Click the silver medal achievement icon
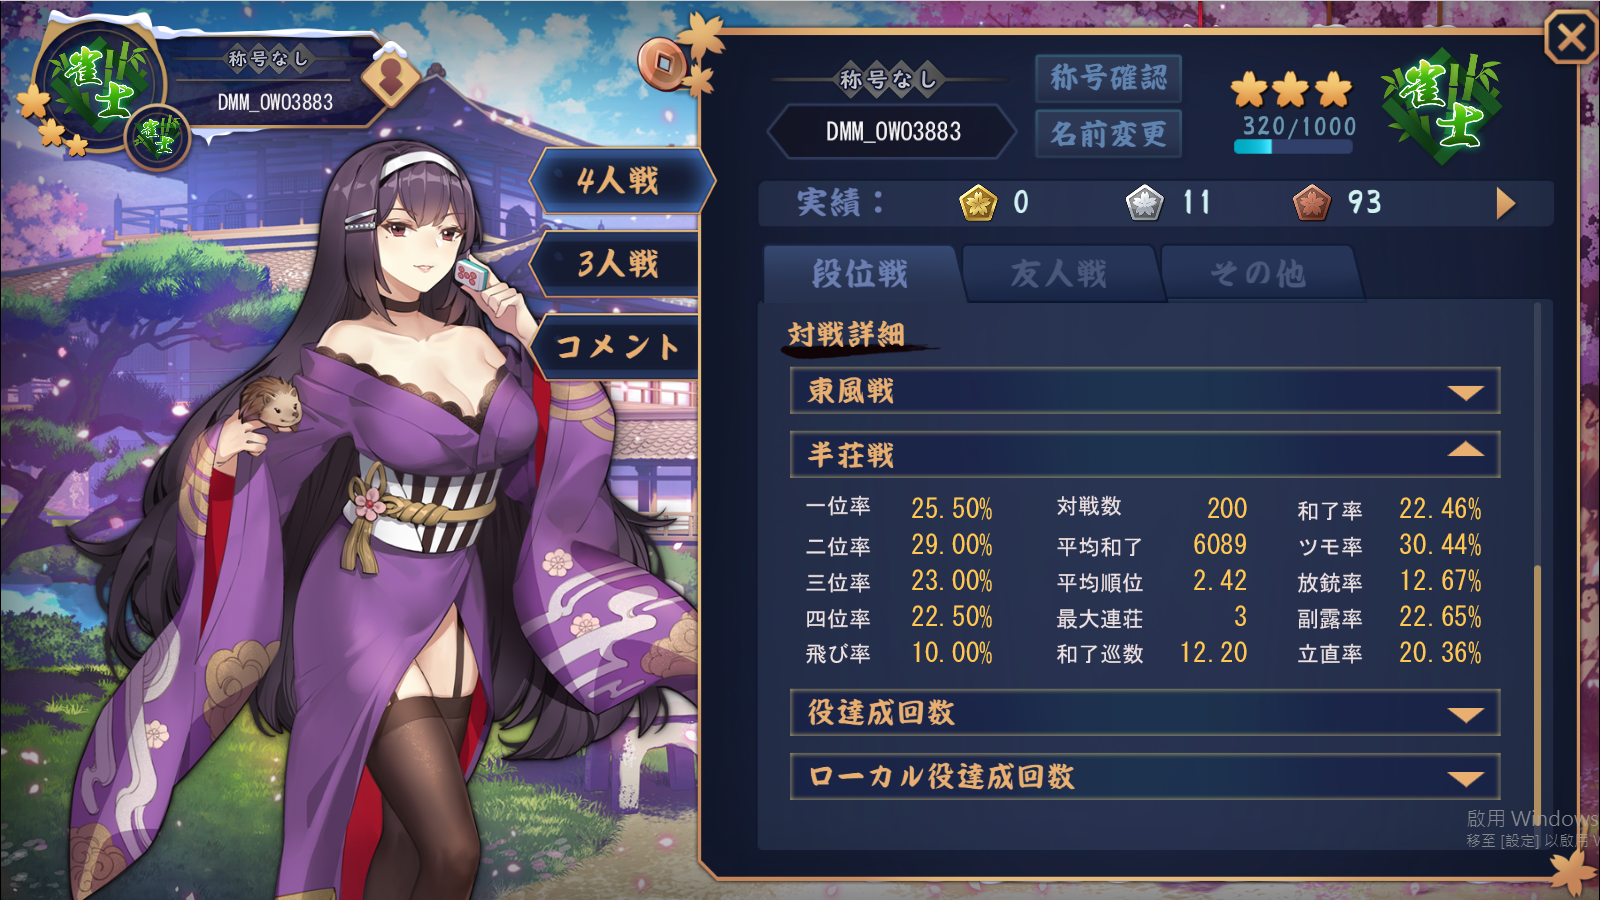 tap(1144, 203)
